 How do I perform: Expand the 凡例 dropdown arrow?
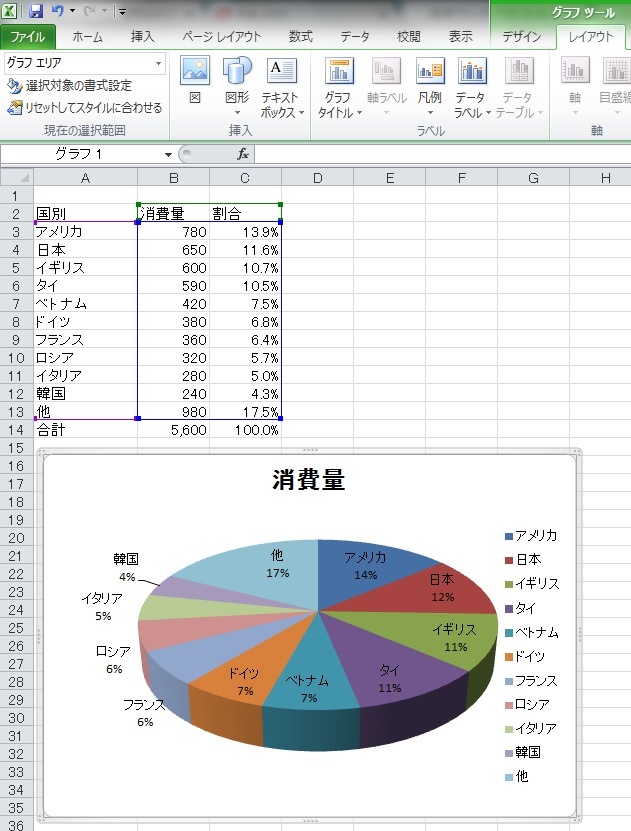point(430,112)
